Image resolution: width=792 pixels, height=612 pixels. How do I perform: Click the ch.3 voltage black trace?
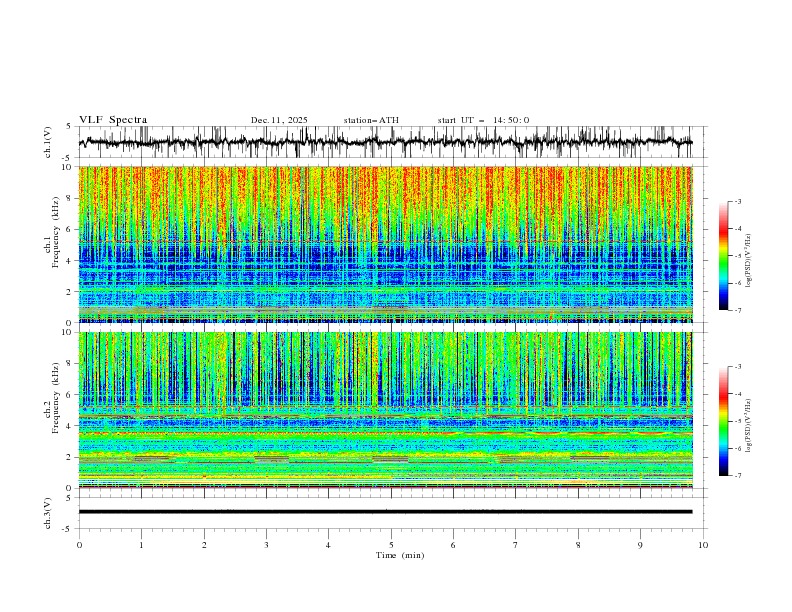[385, 512]
